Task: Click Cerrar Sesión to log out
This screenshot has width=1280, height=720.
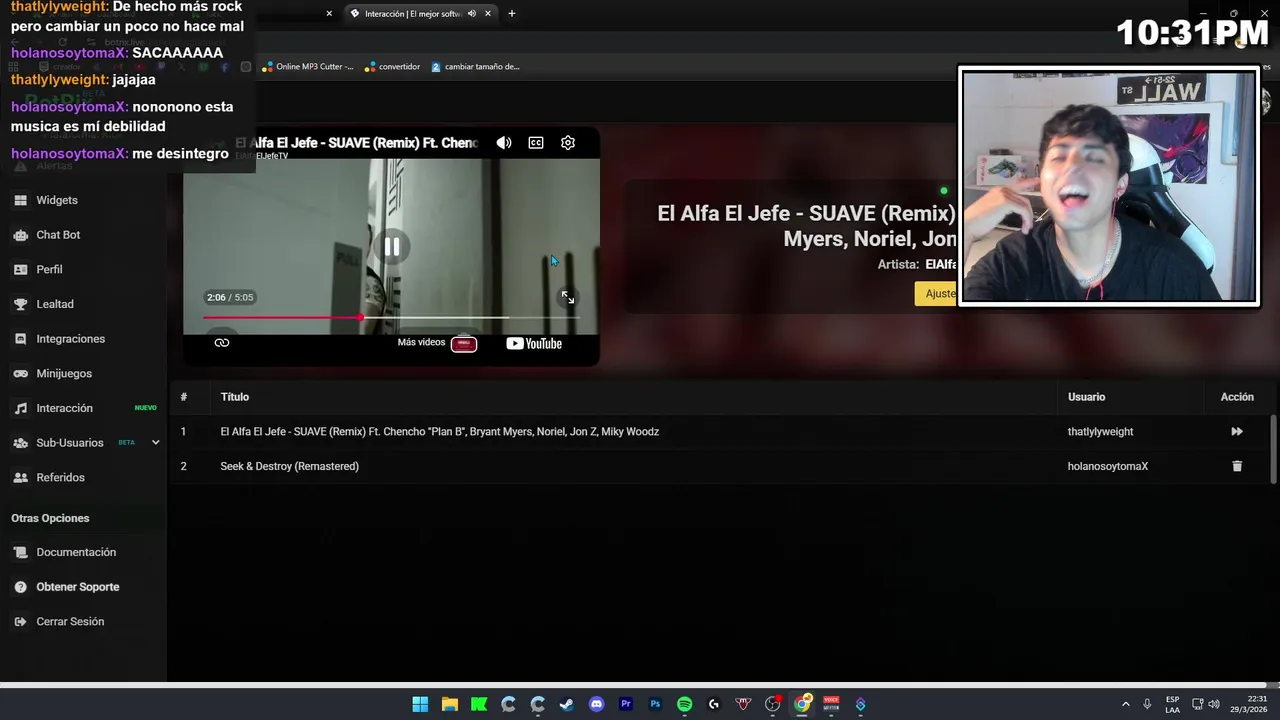Action: click(x=70, y=622)
